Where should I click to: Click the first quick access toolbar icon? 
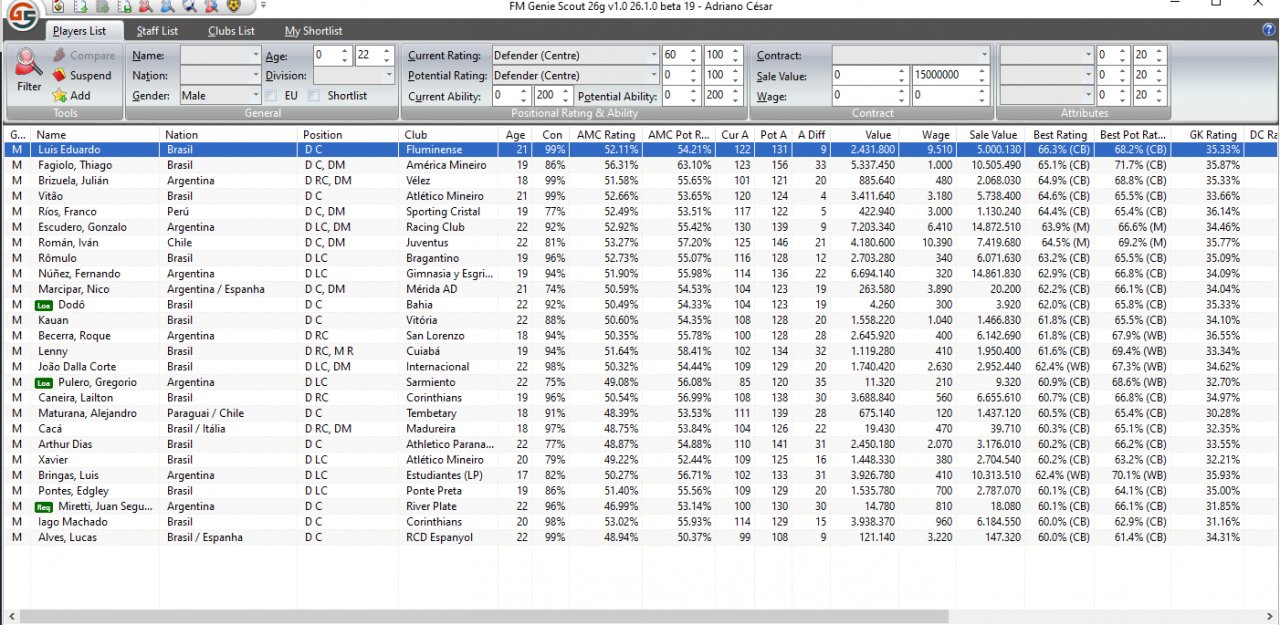(57, 6)
